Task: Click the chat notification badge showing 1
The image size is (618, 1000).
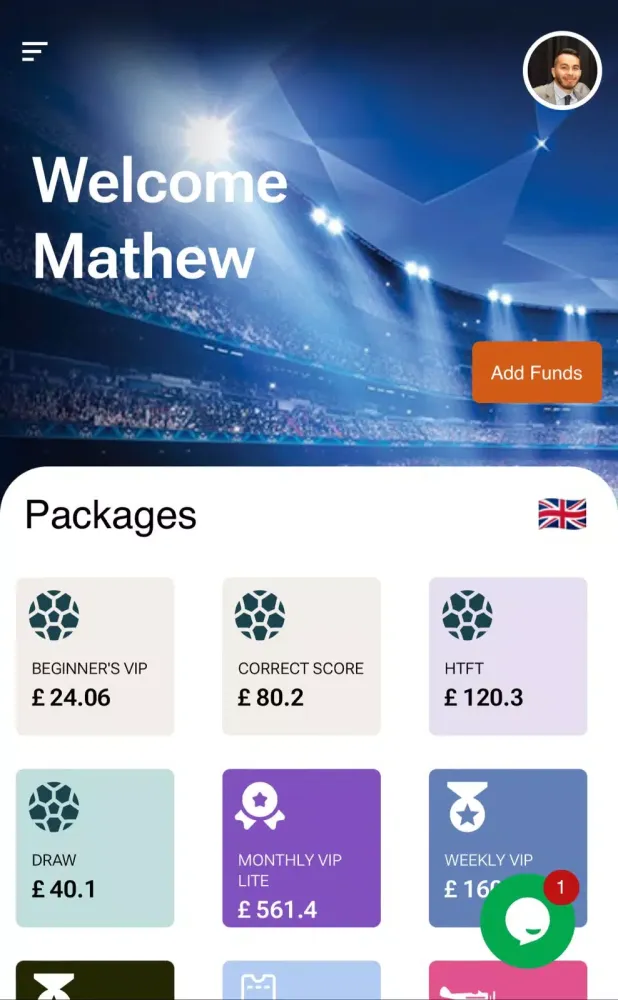Action: 563,885
